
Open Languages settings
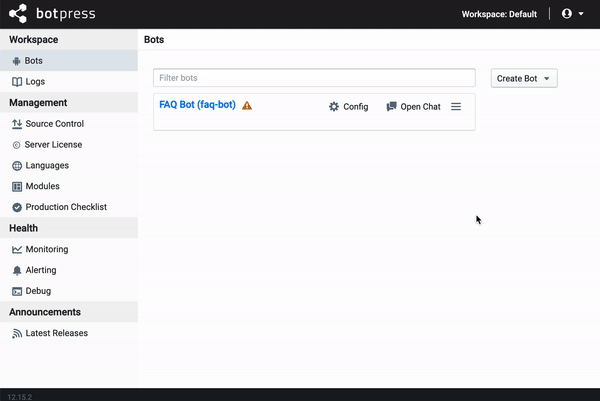[69, 165]
